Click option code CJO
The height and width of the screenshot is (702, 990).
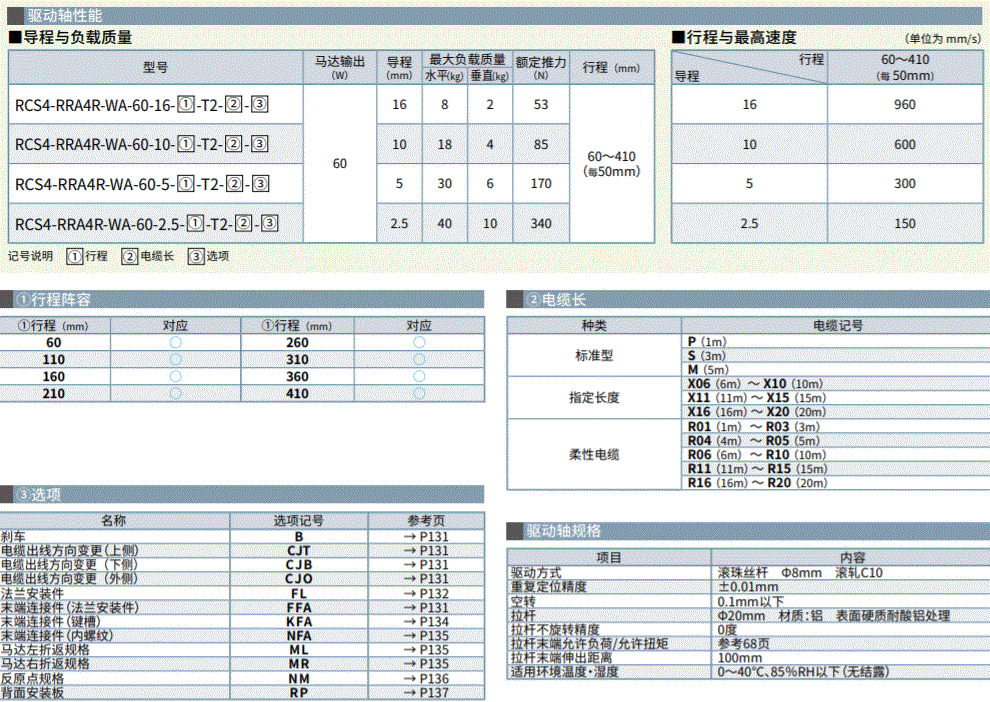point(299,578)
